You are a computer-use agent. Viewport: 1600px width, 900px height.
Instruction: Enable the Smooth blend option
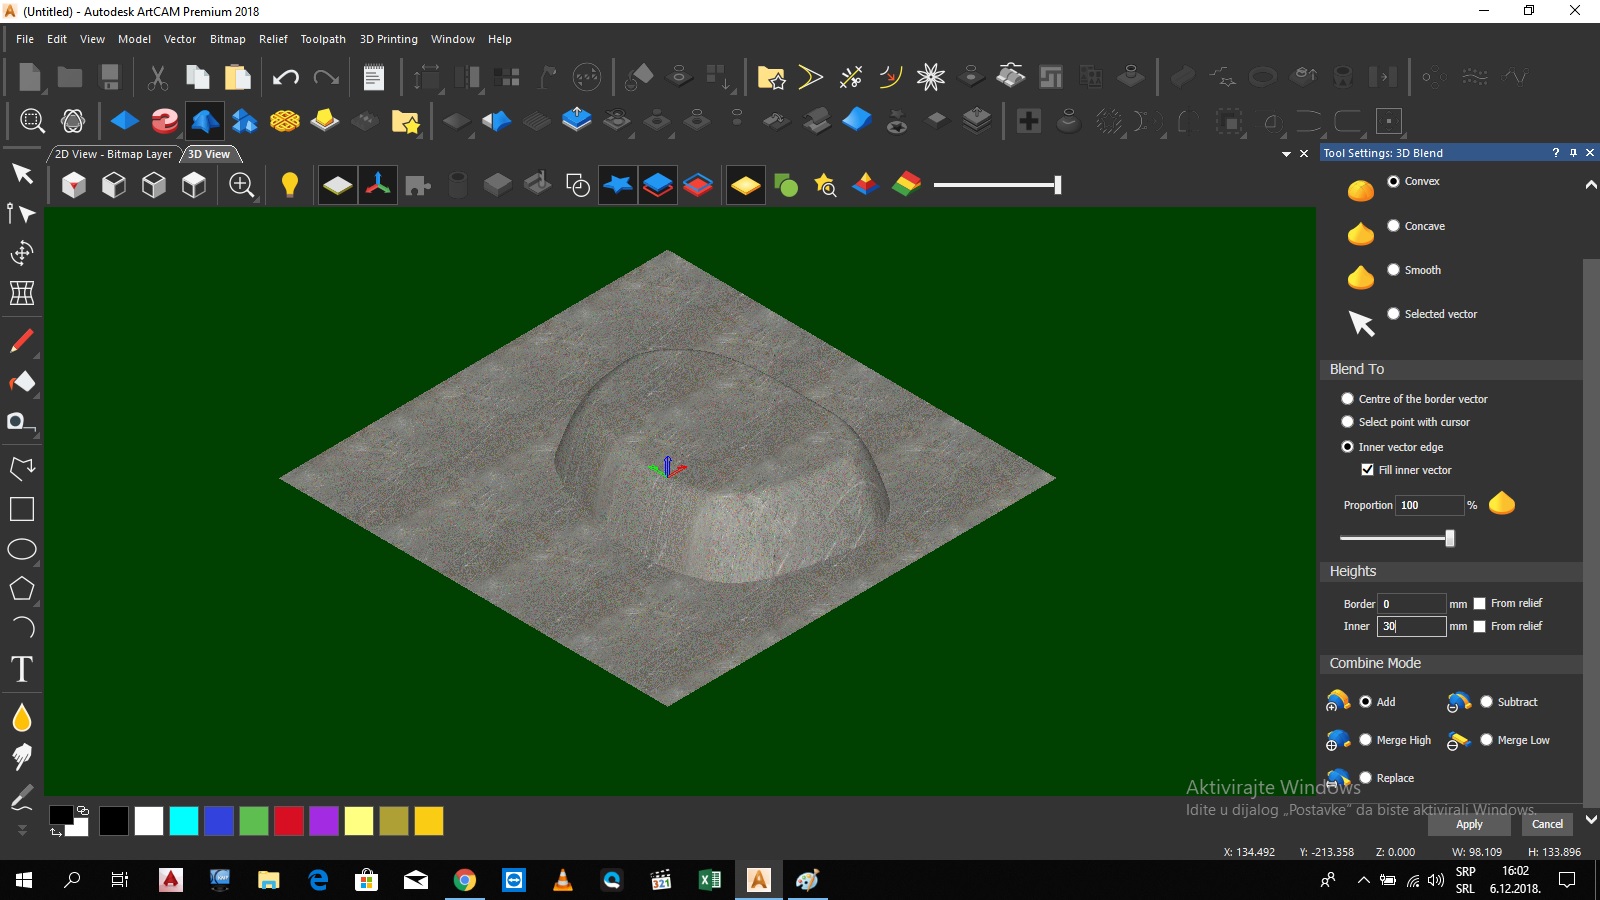(x=1392, y=269)
